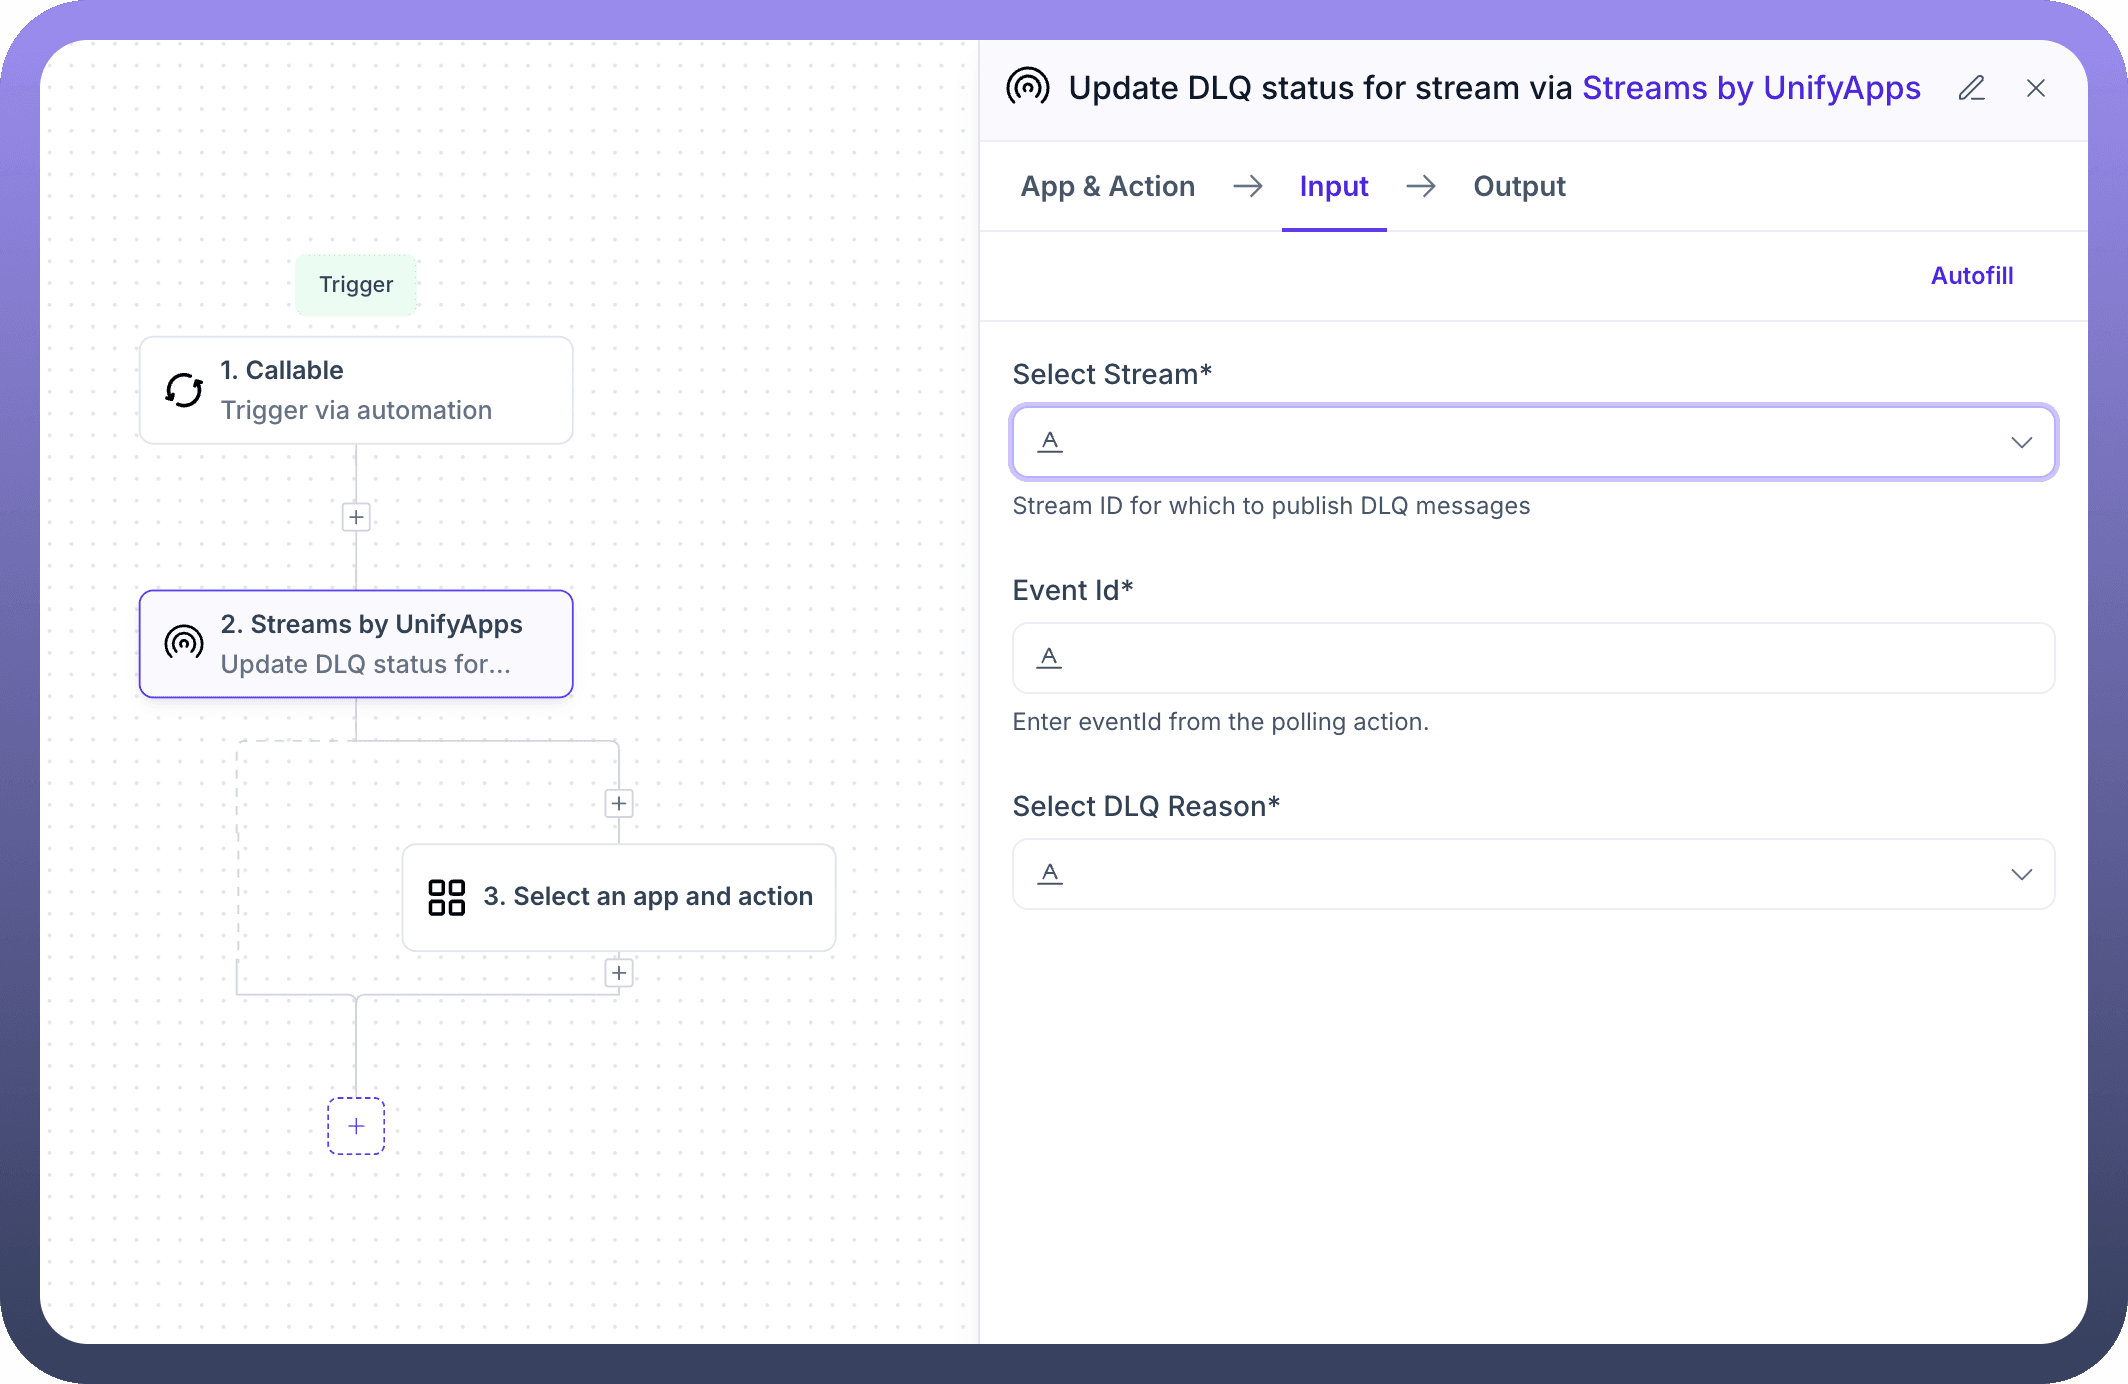This screenshot has height=1384, width=2128.
Task: Add step between Callable and Streams nodes
Action: 356,517
